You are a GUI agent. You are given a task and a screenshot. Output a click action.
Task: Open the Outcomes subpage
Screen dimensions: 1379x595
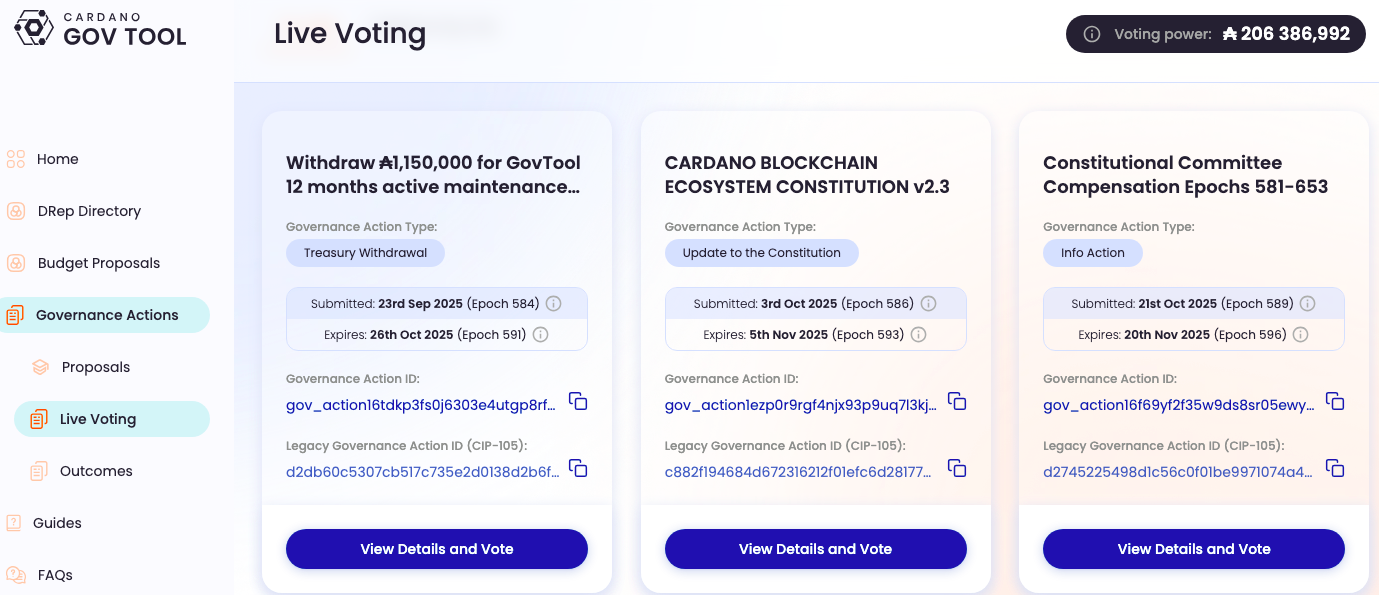point(95,471)
